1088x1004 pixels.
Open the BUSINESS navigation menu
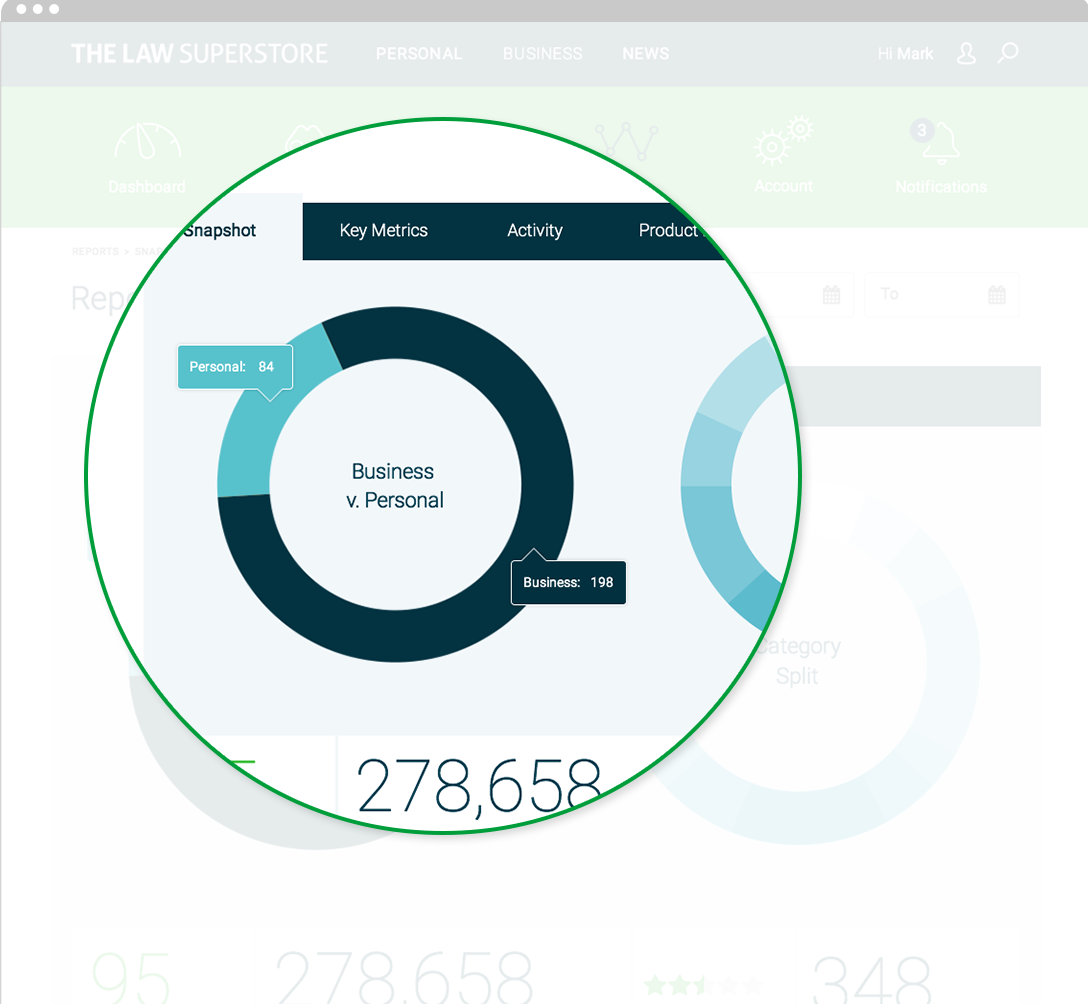pyautogui.click(x=542, y=54)
